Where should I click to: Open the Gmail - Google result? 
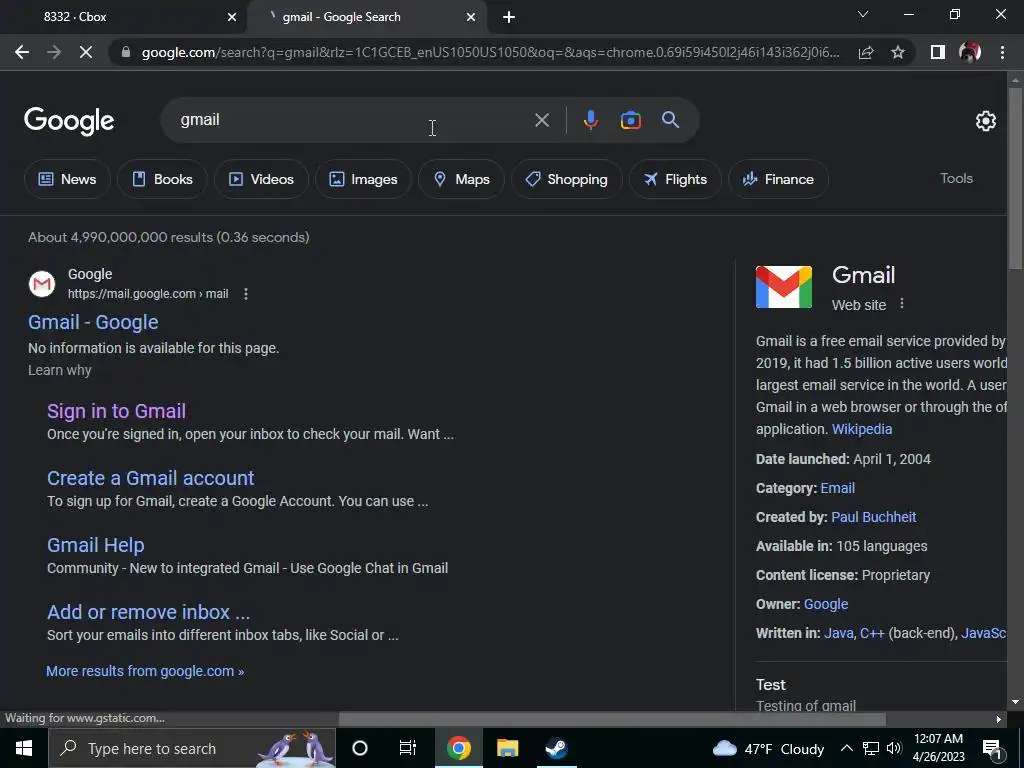coord(93,322)
